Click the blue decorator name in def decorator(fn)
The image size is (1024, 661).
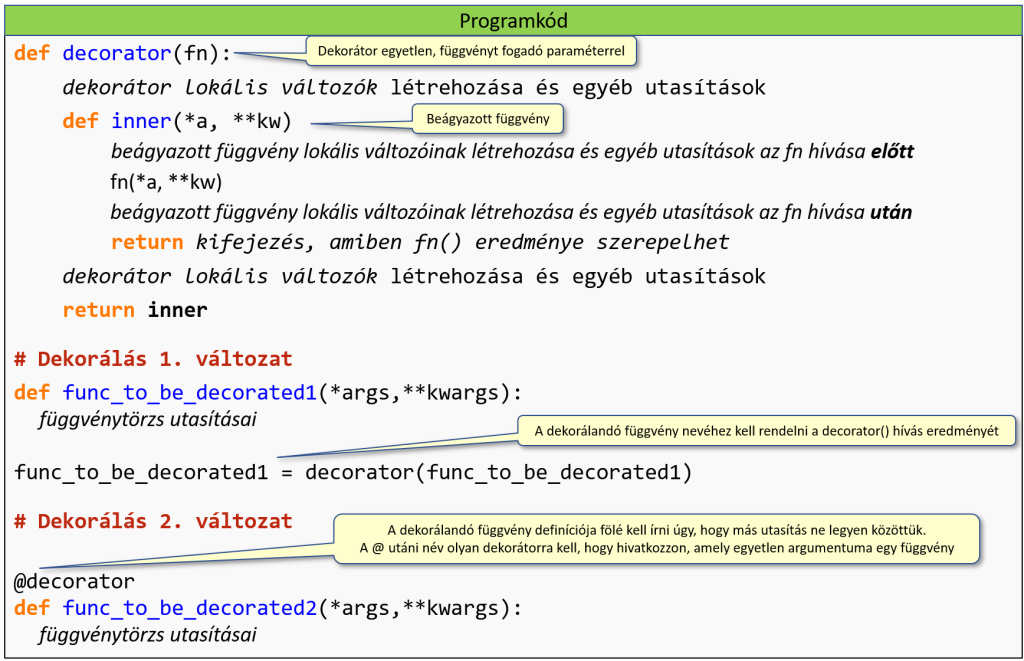tap(120, 53)
